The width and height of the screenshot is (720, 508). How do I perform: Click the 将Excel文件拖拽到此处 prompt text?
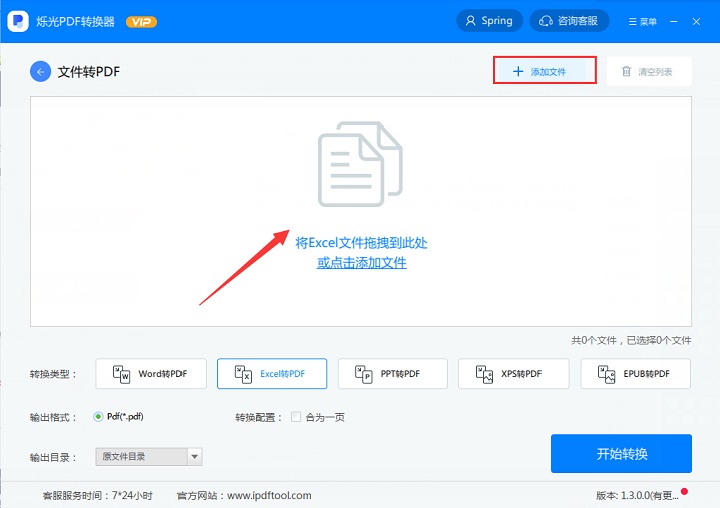[361, 243]
